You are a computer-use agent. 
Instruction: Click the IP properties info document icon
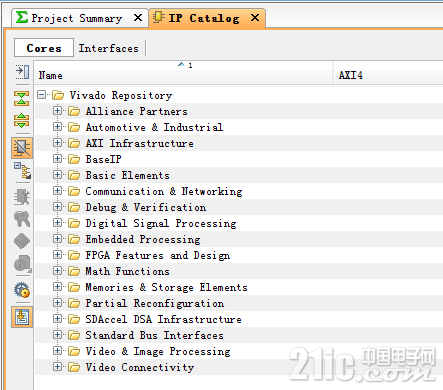(22, 263)
